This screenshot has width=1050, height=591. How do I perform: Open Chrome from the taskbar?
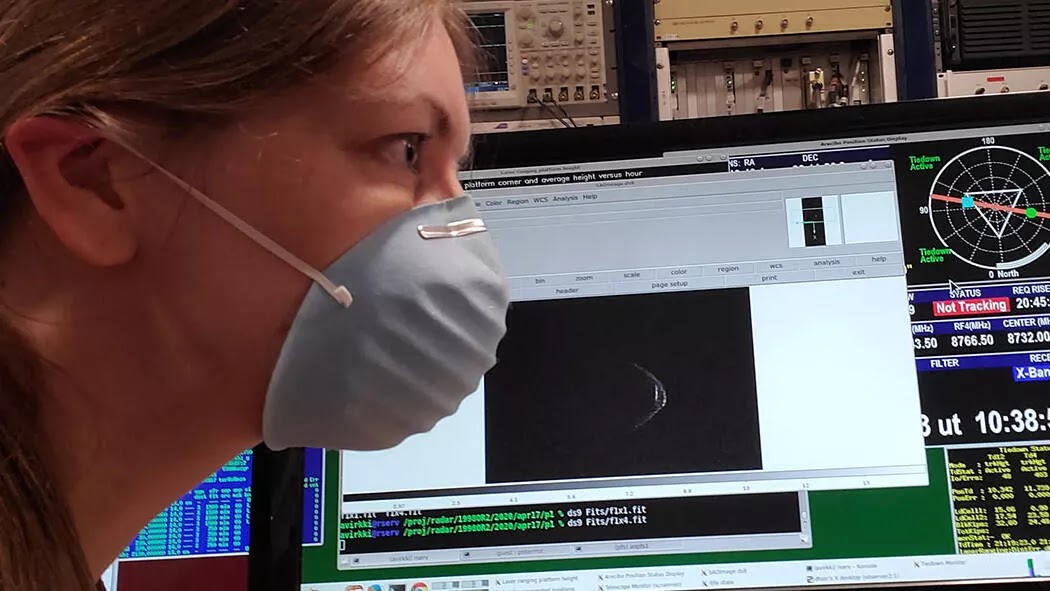(420, 588)
